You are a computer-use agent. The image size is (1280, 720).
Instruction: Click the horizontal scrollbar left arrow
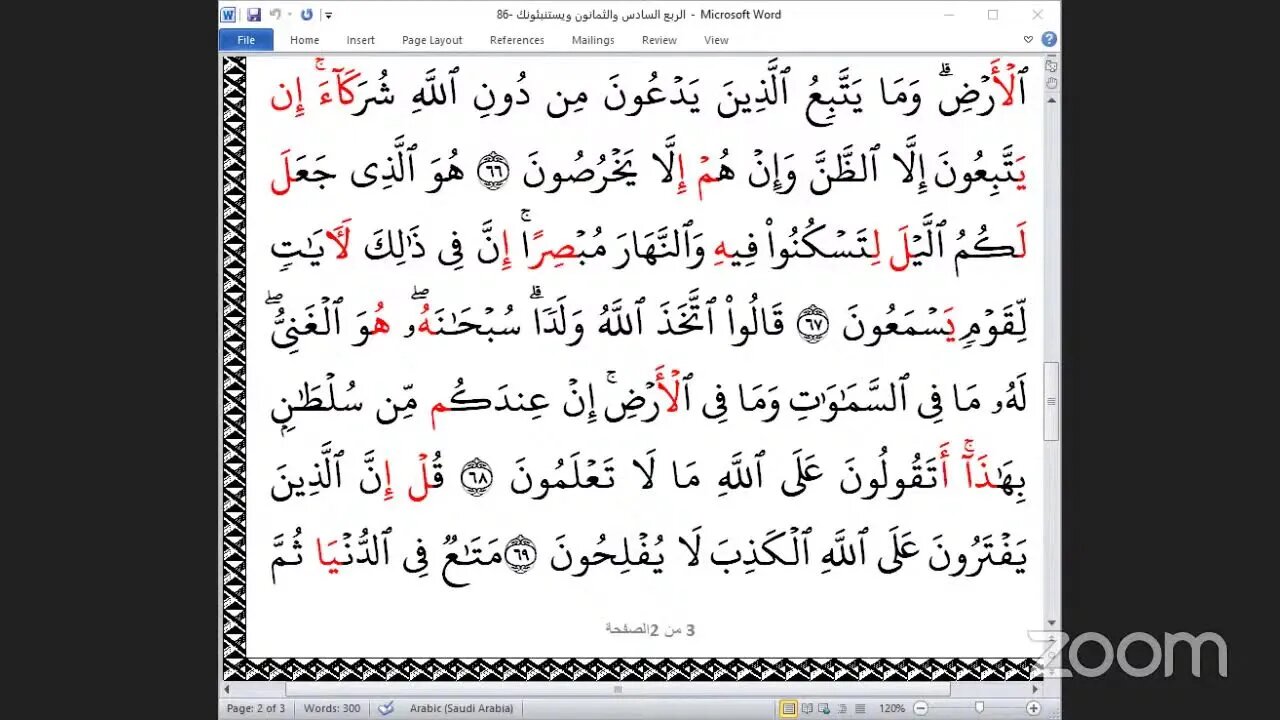tap(227, 689)
